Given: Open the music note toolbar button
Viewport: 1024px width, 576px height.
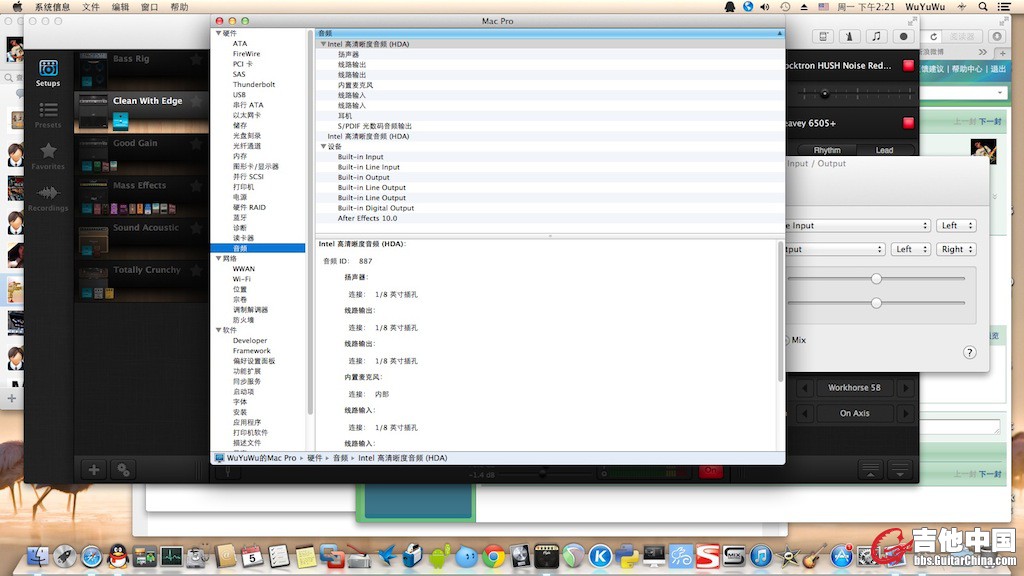Looking at the screenshot, I should pos(876,37).
